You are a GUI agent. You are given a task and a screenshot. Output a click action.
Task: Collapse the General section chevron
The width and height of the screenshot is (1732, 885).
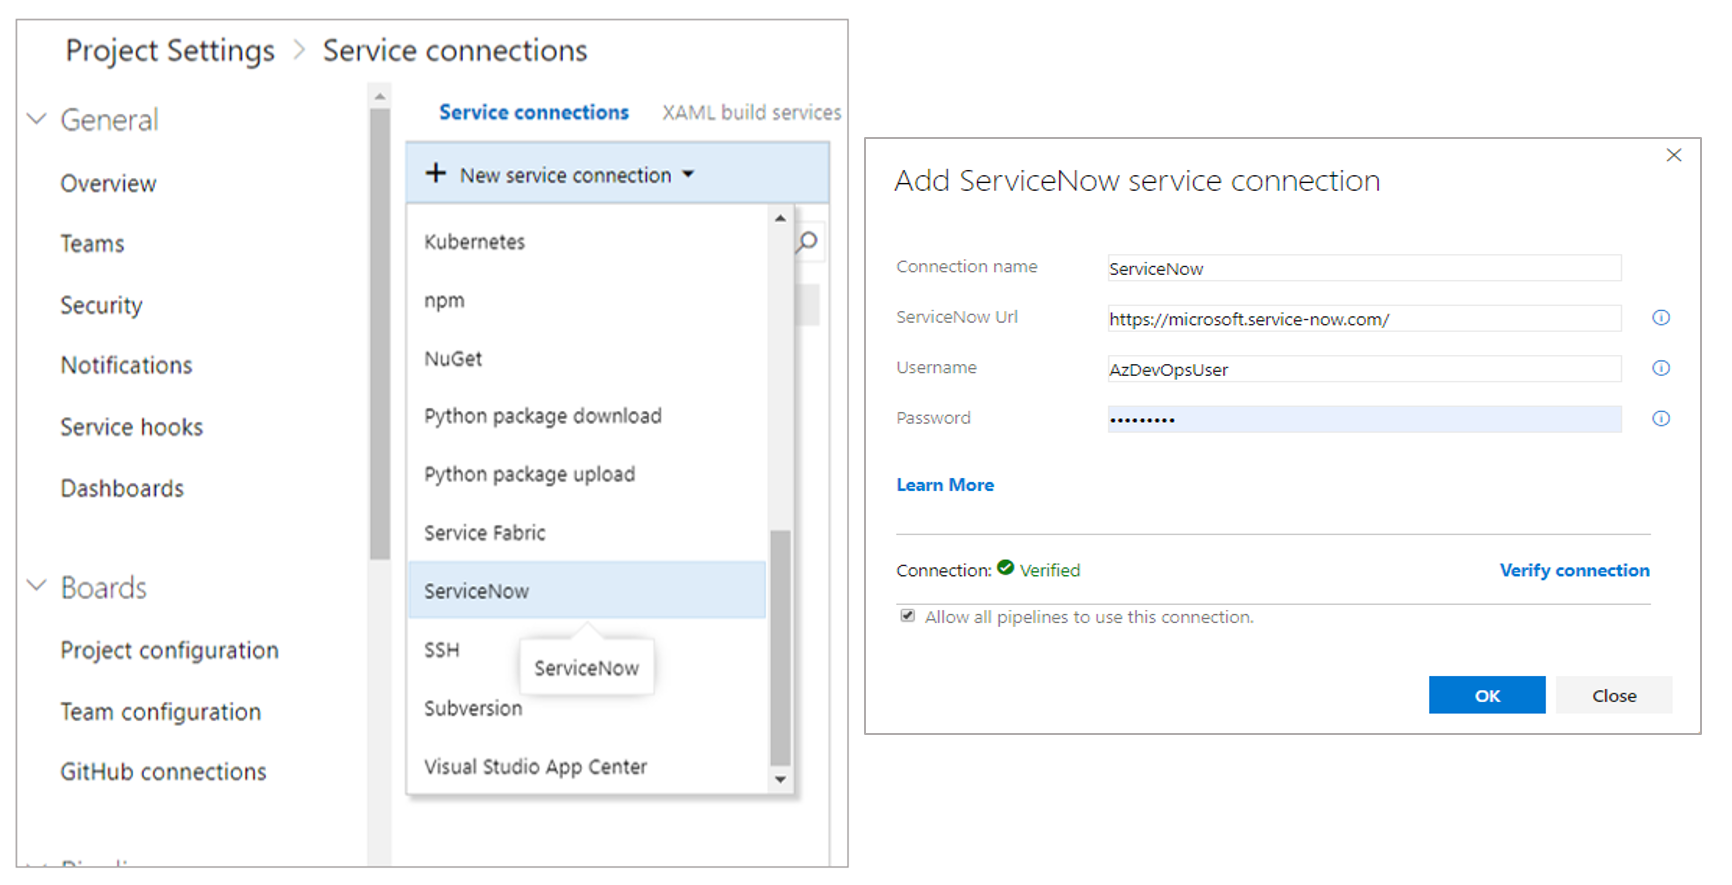point(37,119)
